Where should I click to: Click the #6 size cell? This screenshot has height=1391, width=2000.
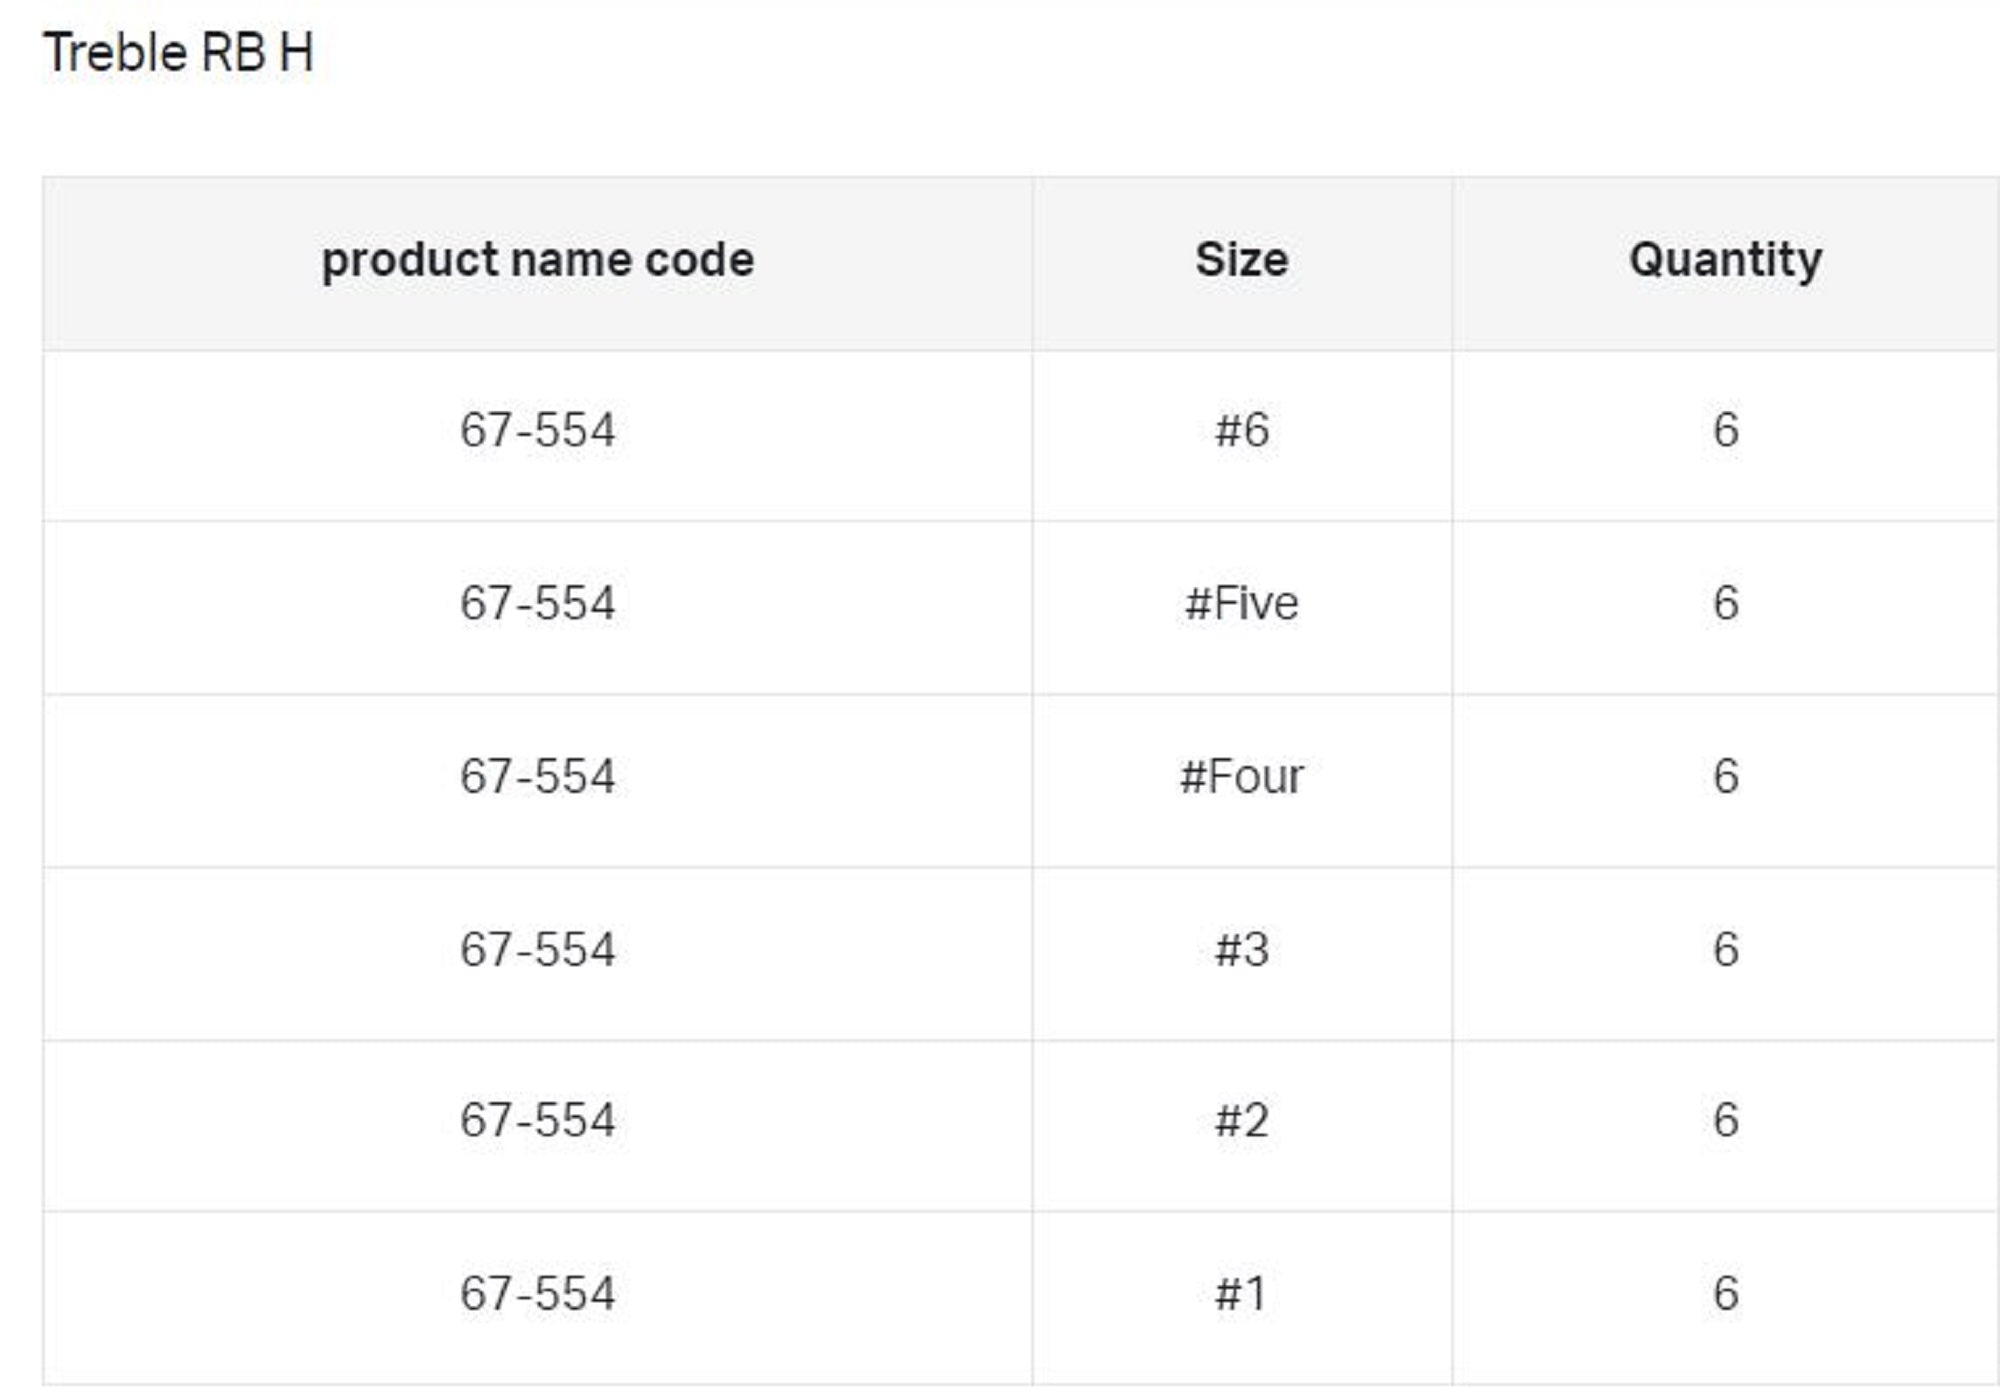[1241, 431]
